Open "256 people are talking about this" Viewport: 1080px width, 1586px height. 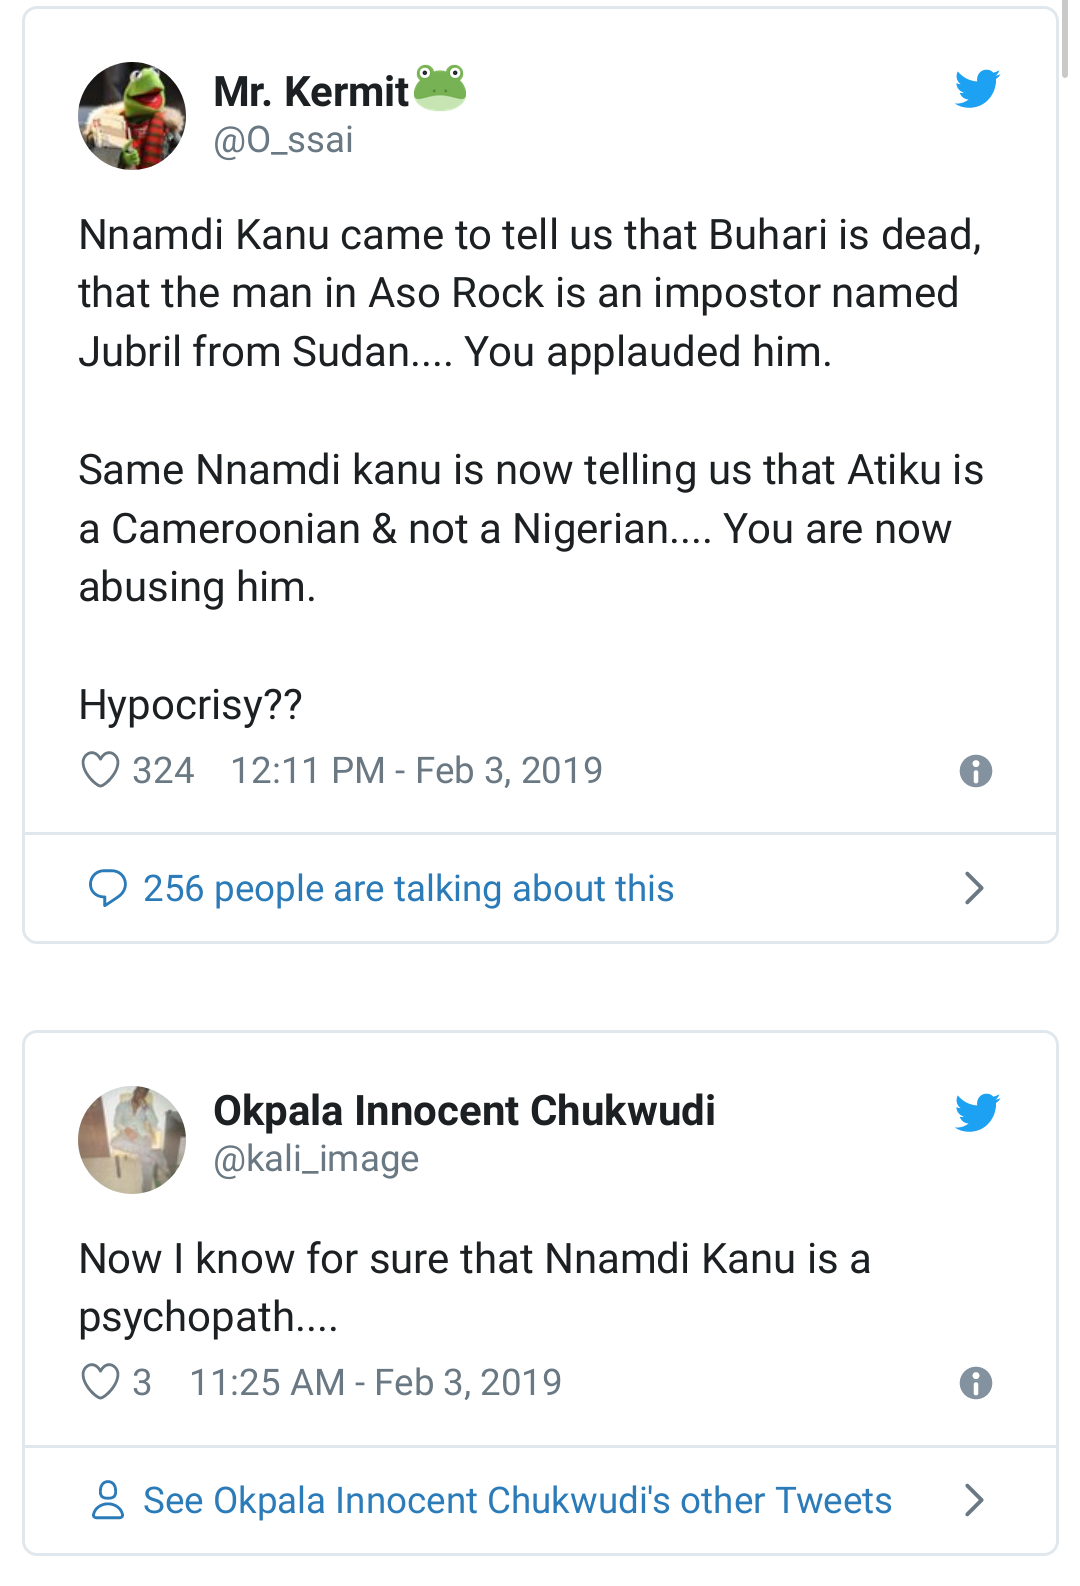[x=408, y=888]
